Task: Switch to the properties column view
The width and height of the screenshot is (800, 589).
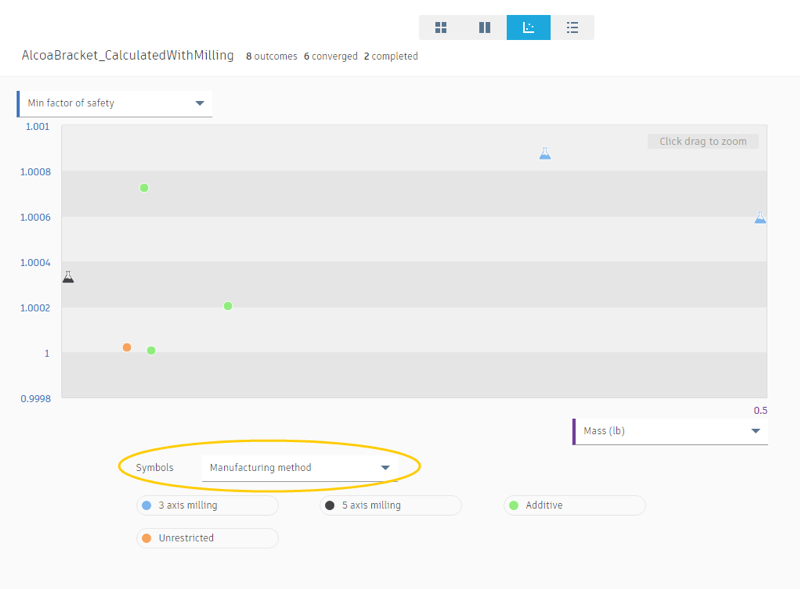Action: coord(485,27)
